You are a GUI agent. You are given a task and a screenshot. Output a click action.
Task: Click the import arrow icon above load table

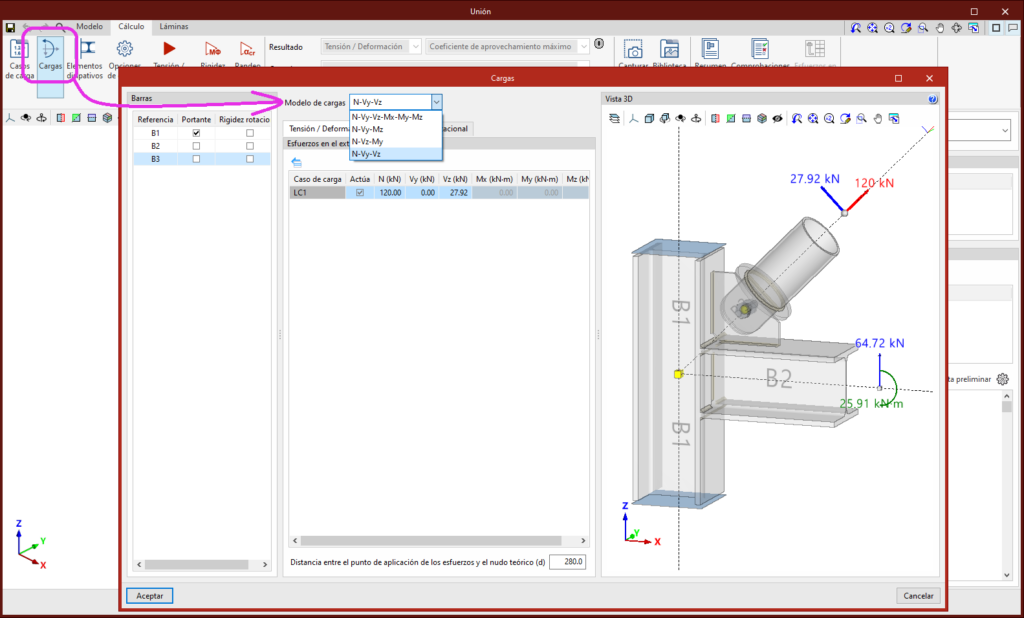(297, 162)
